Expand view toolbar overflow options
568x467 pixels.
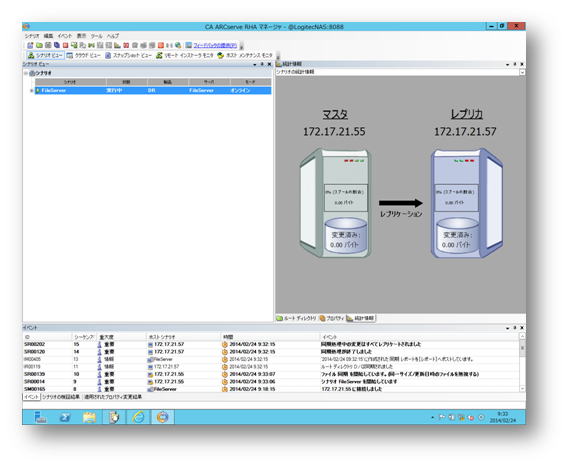pos(278,56)
